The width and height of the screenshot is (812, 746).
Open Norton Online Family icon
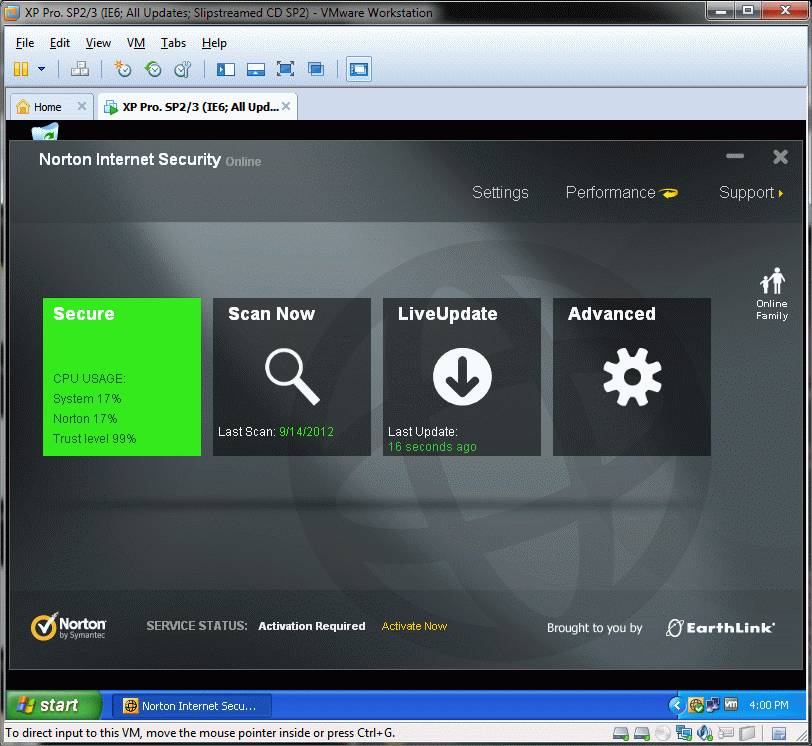tap(771, 294)
